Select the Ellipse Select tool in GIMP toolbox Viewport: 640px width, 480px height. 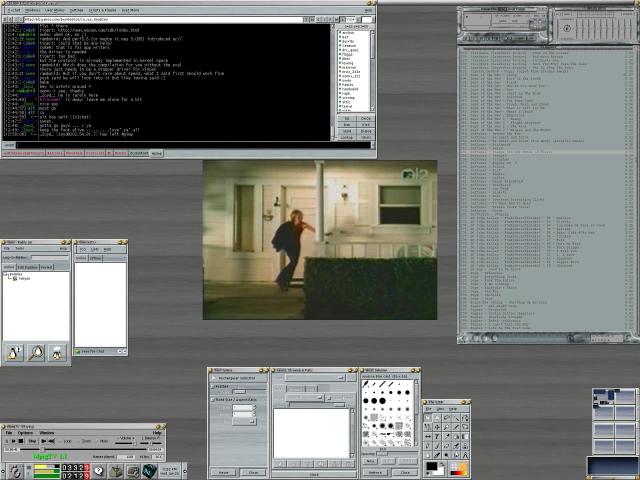coord(437,418)
